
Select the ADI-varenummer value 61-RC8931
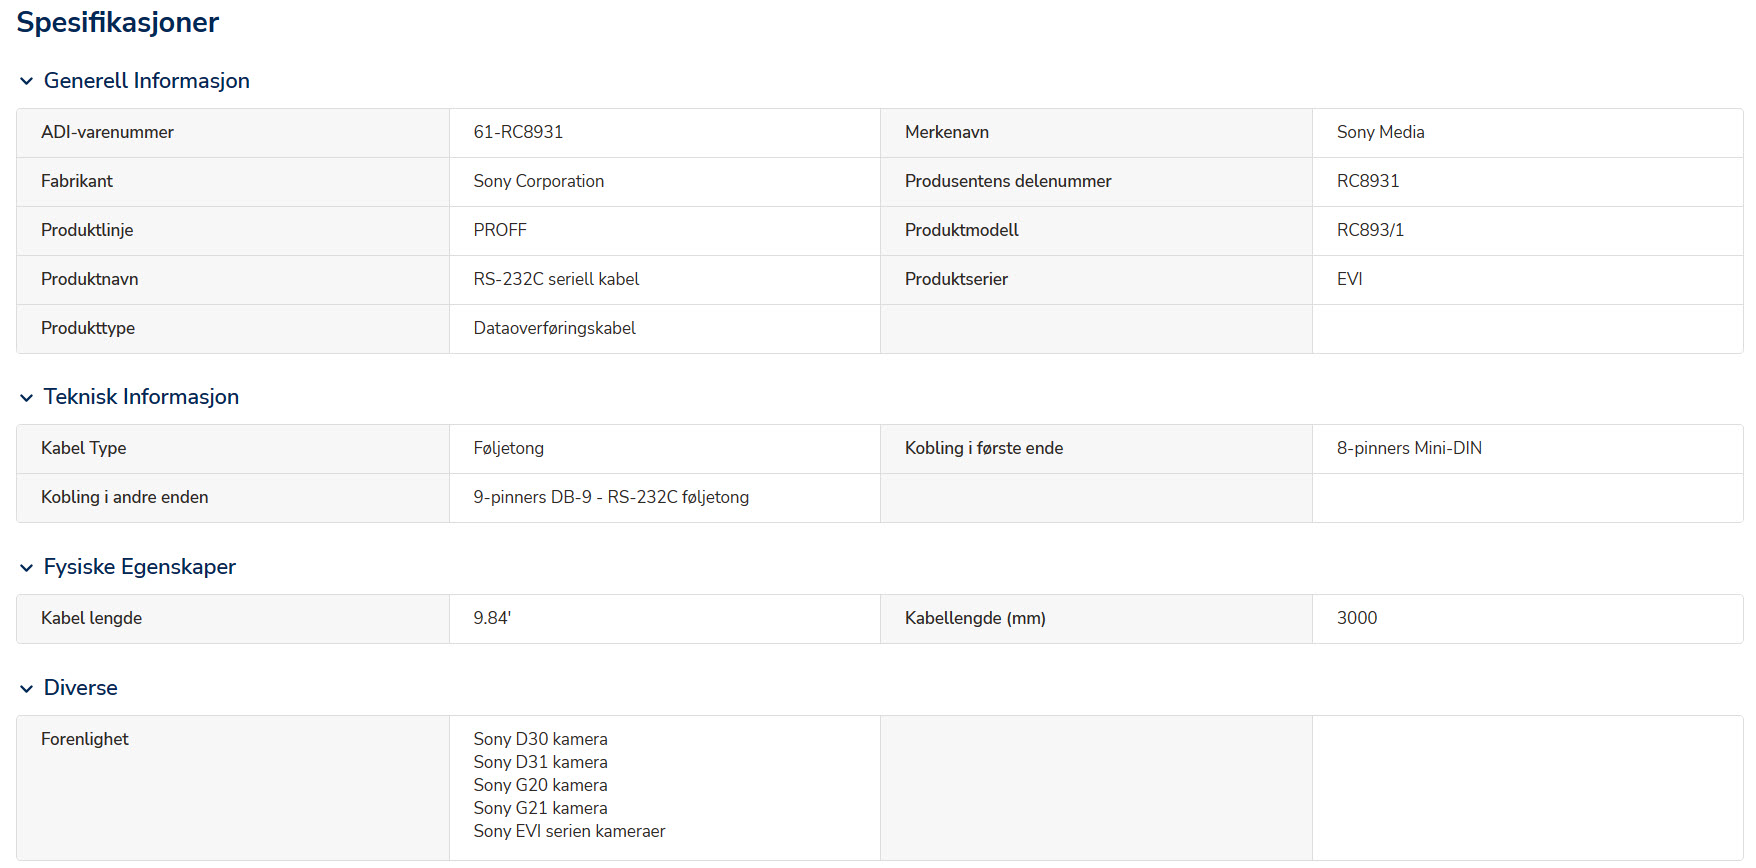[518, 132]
